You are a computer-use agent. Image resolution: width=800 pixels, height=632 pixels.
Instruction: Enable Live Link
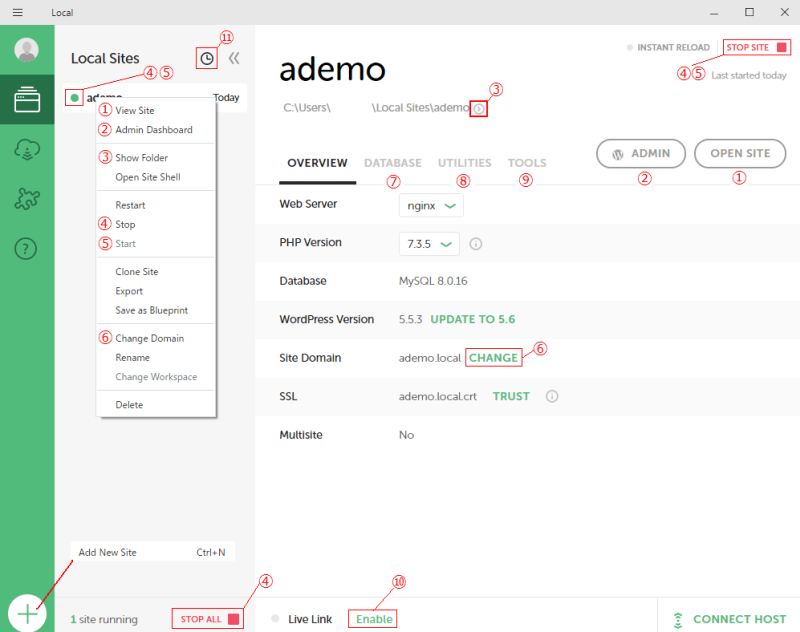(x=374, y=619)
